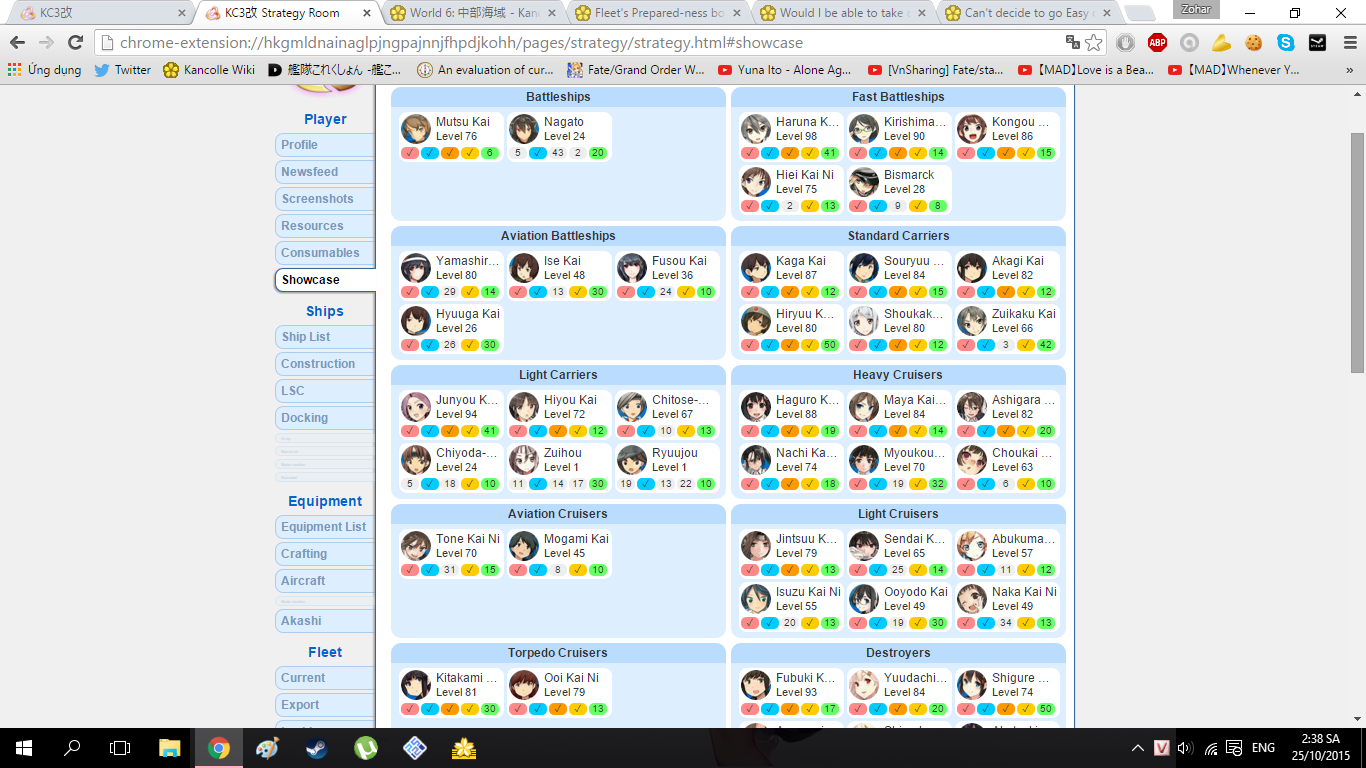The height and width of the screenshot is (768, 1366).
Task: Open Akashi page
Action: 325,621
